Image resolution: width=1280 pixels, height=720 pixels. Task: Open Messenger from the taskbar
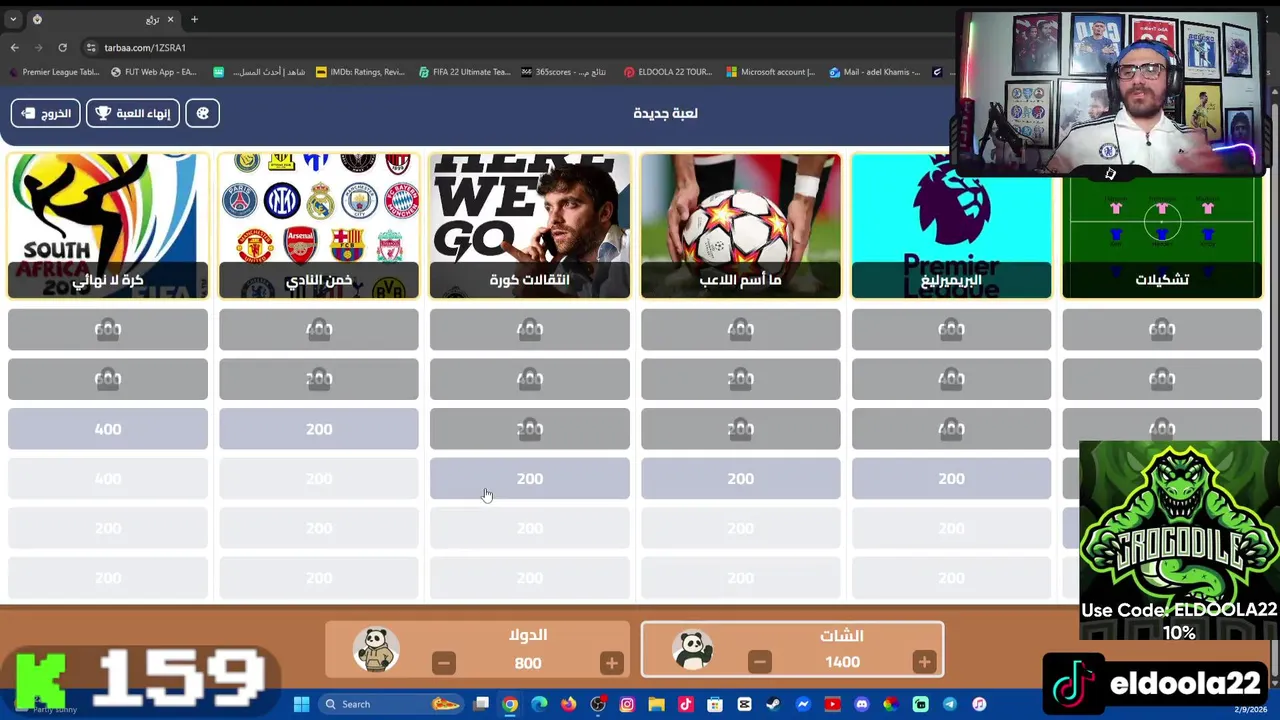pos(803,704)
